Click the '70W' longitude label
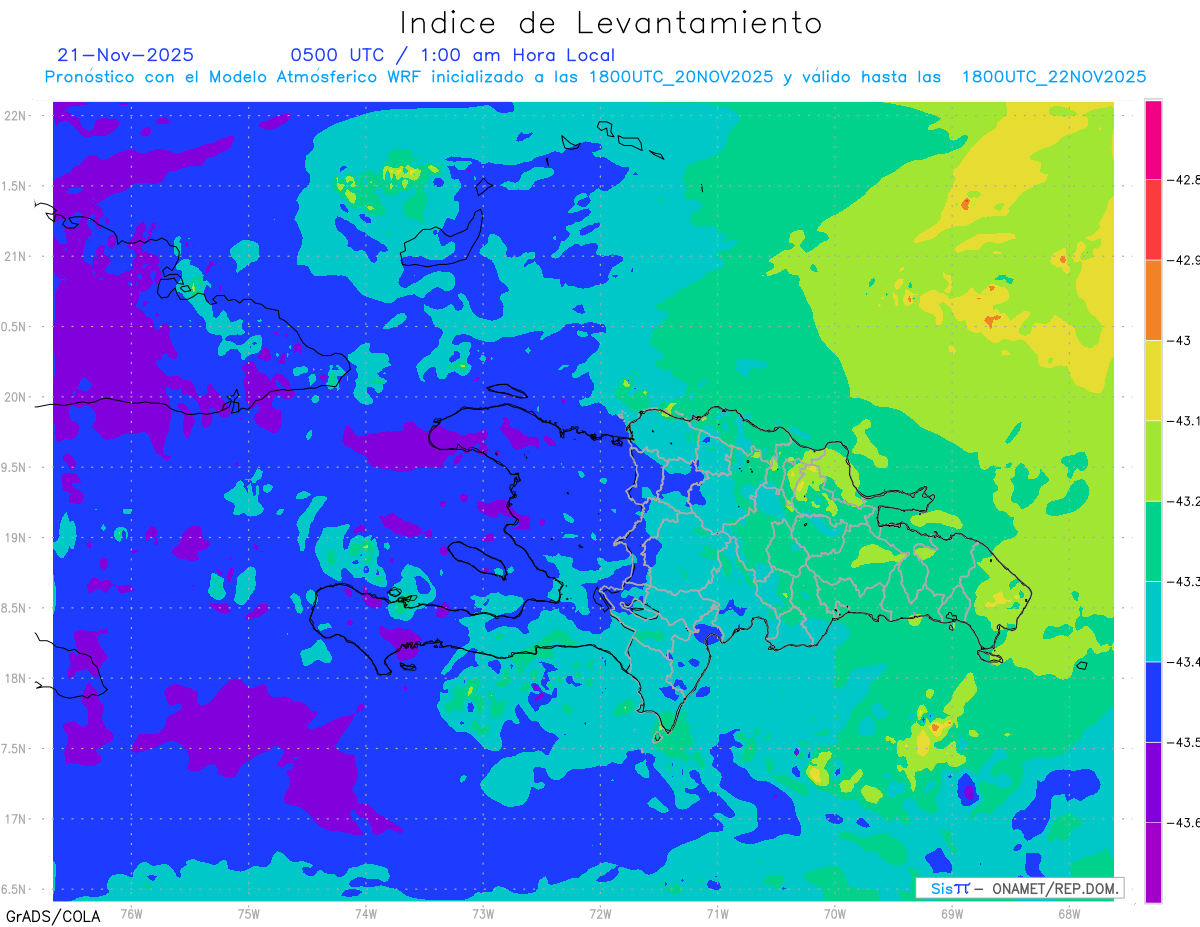 (834, 913)
